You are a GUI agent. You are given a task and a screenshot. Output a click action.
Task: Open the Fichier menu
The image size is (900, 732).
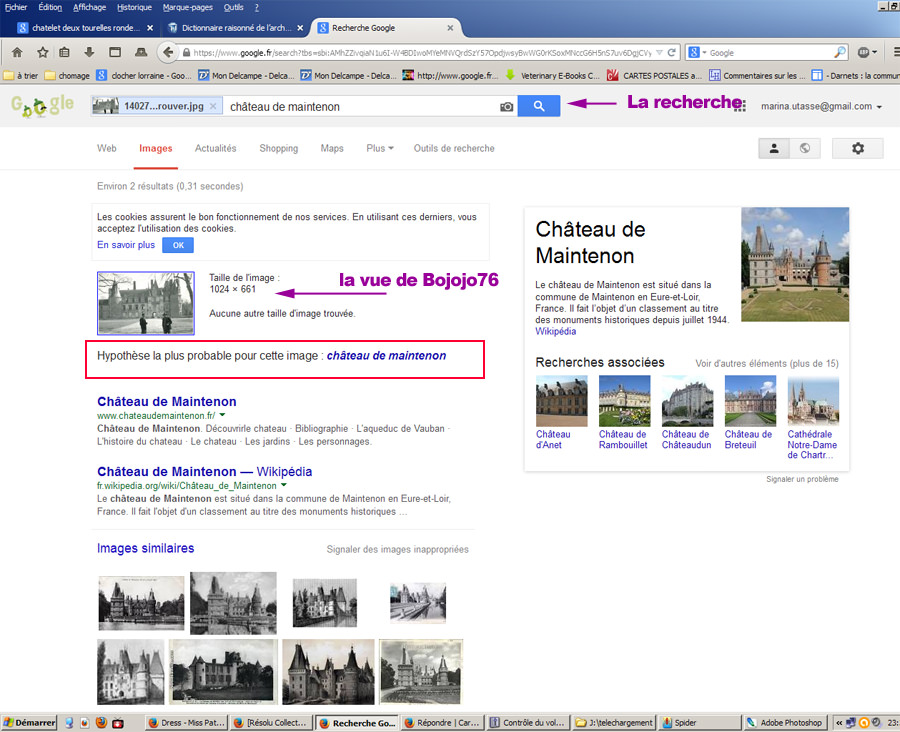point(16,7)
